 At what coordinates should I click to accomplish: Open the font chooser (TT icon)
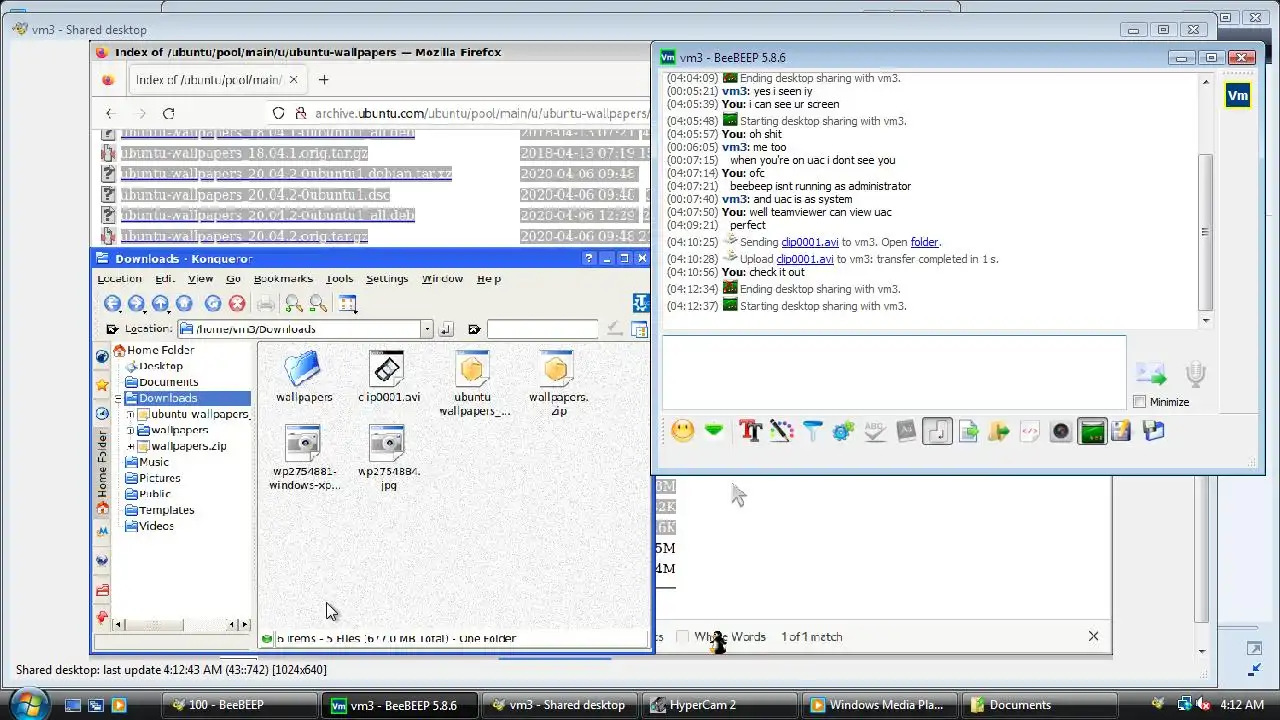(x=750, y=431)
